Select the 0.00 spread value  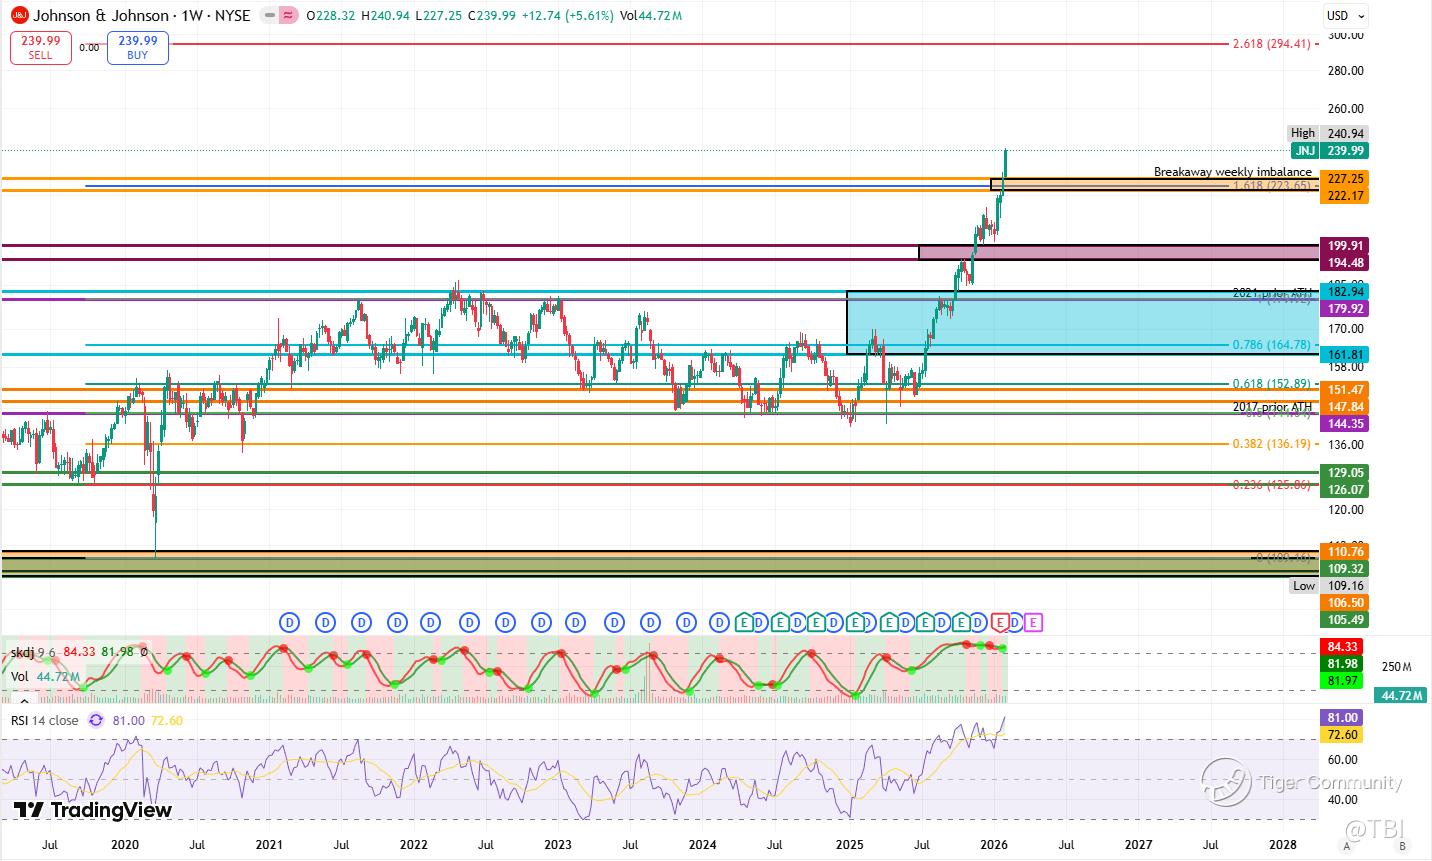tap(89, 47)
